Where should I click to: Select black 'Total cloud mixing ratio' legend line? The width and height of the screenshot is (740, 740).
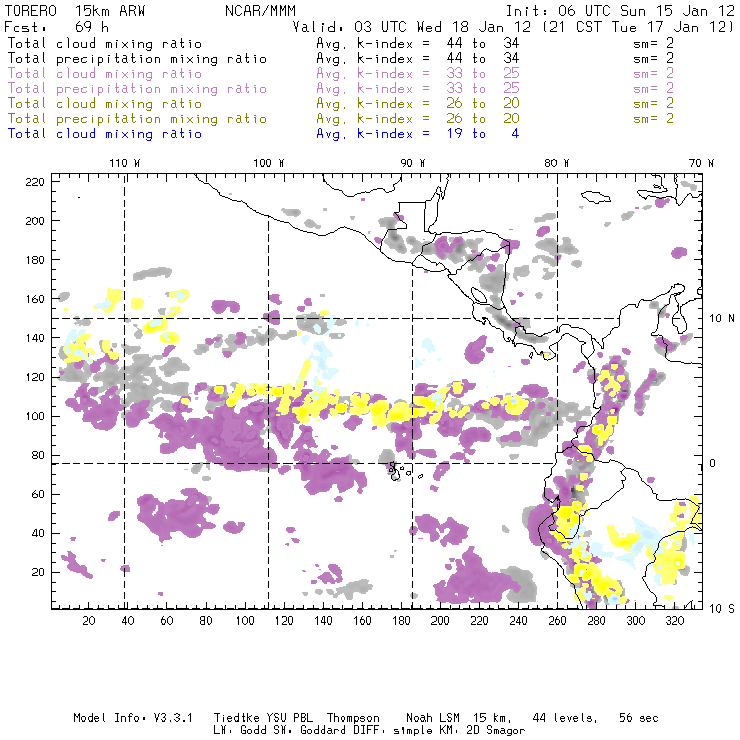(x=105, y=44)
